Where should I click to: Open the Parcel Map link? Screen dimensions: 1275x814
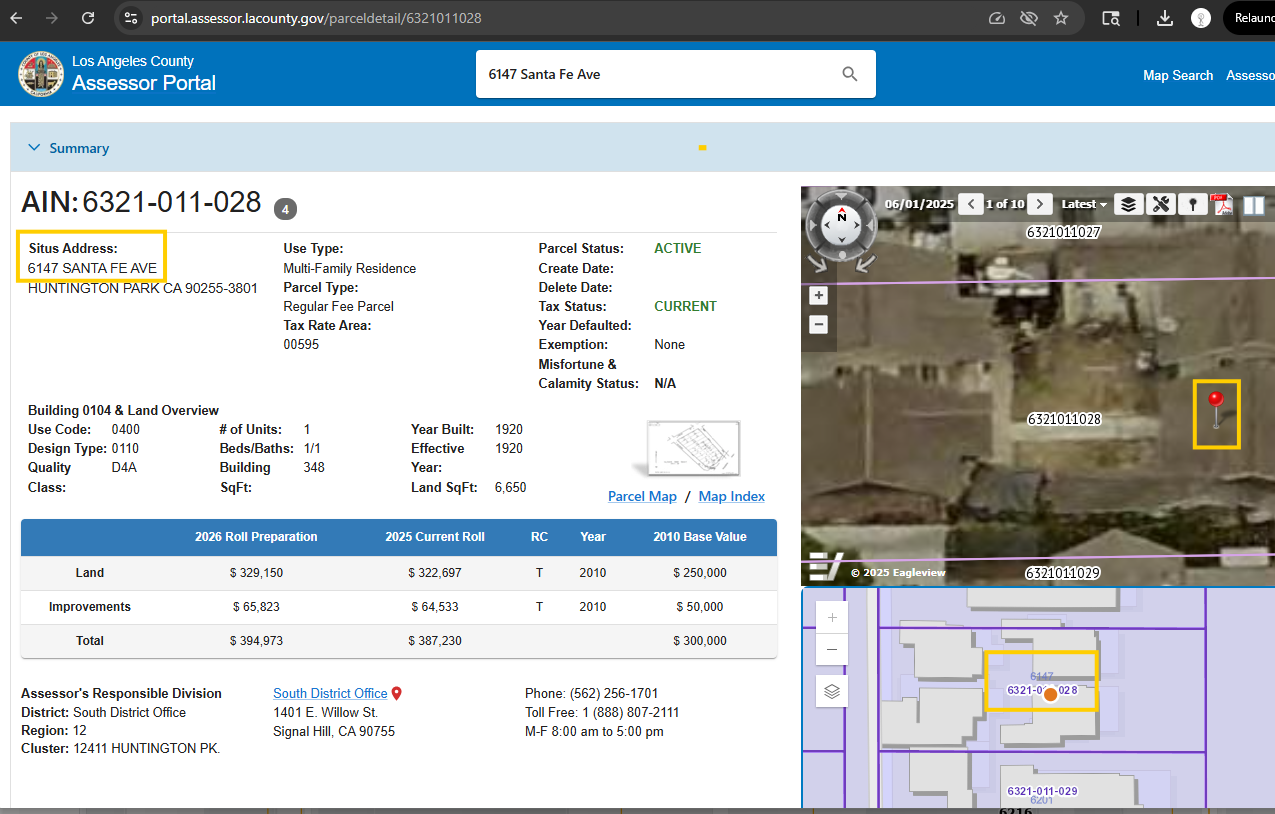click(x=642, y=496)
